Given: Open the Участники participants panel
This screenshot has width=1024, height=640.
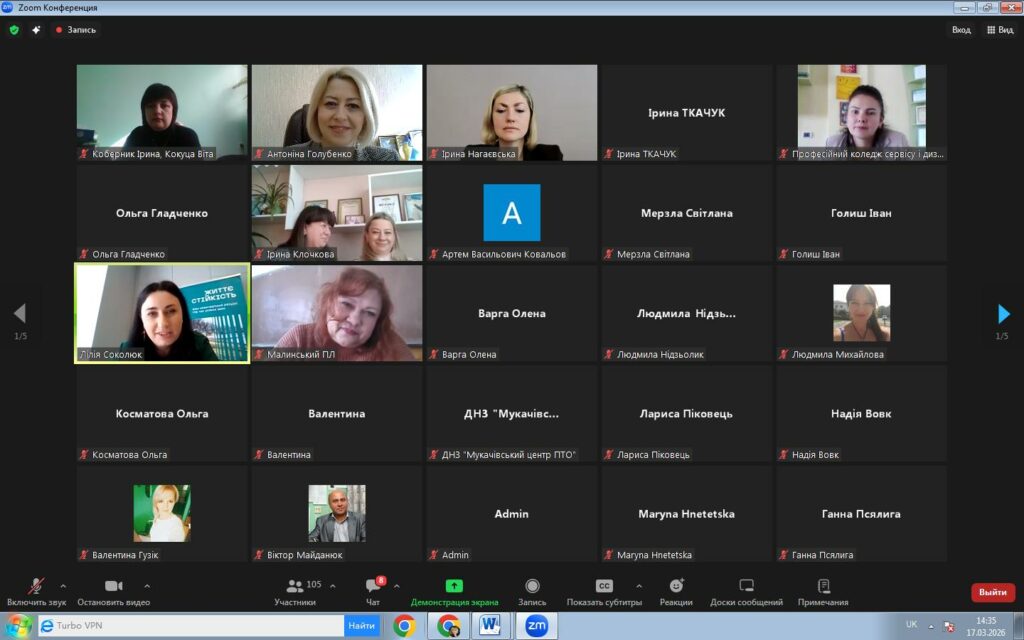Looking at the screenshot, I should [x=295, y=587].
